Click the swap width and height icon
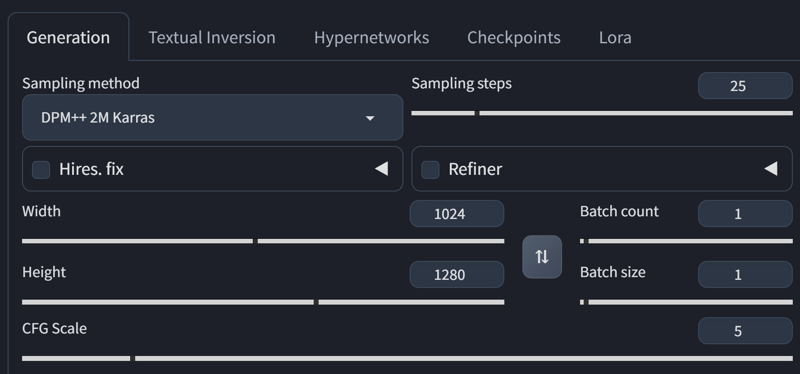800x374 pixels. point(542,257)
